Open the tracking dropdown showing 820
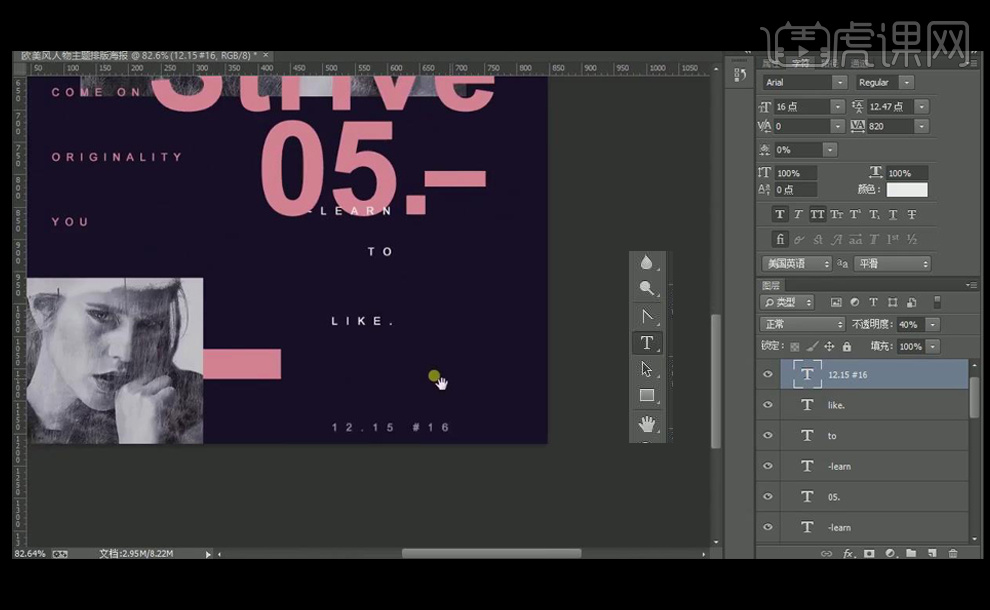Screen dimensions: 990x610 922,126
